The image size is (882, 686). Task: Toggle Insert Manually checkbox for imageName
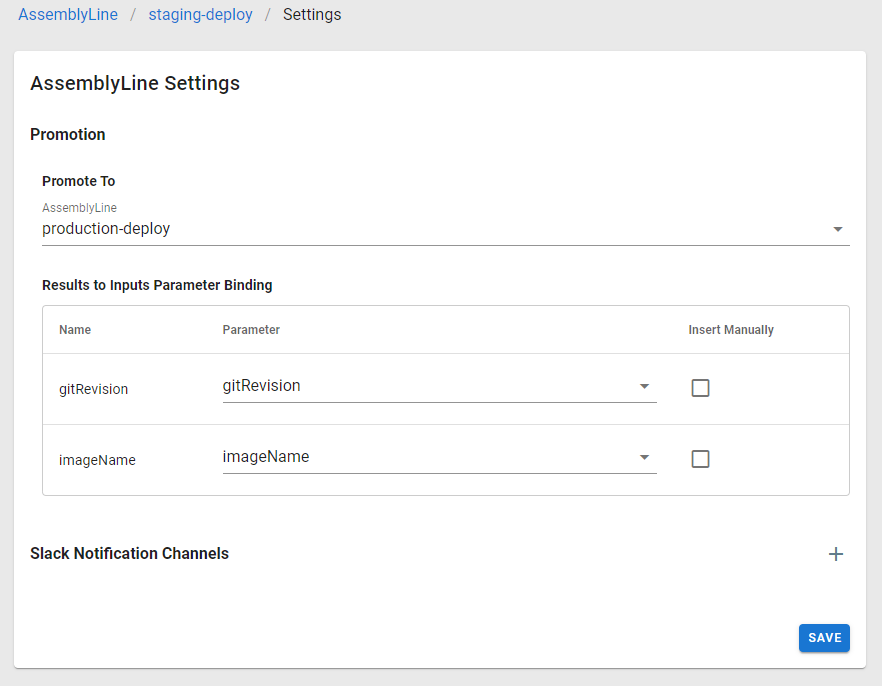[x=700, y=459]
